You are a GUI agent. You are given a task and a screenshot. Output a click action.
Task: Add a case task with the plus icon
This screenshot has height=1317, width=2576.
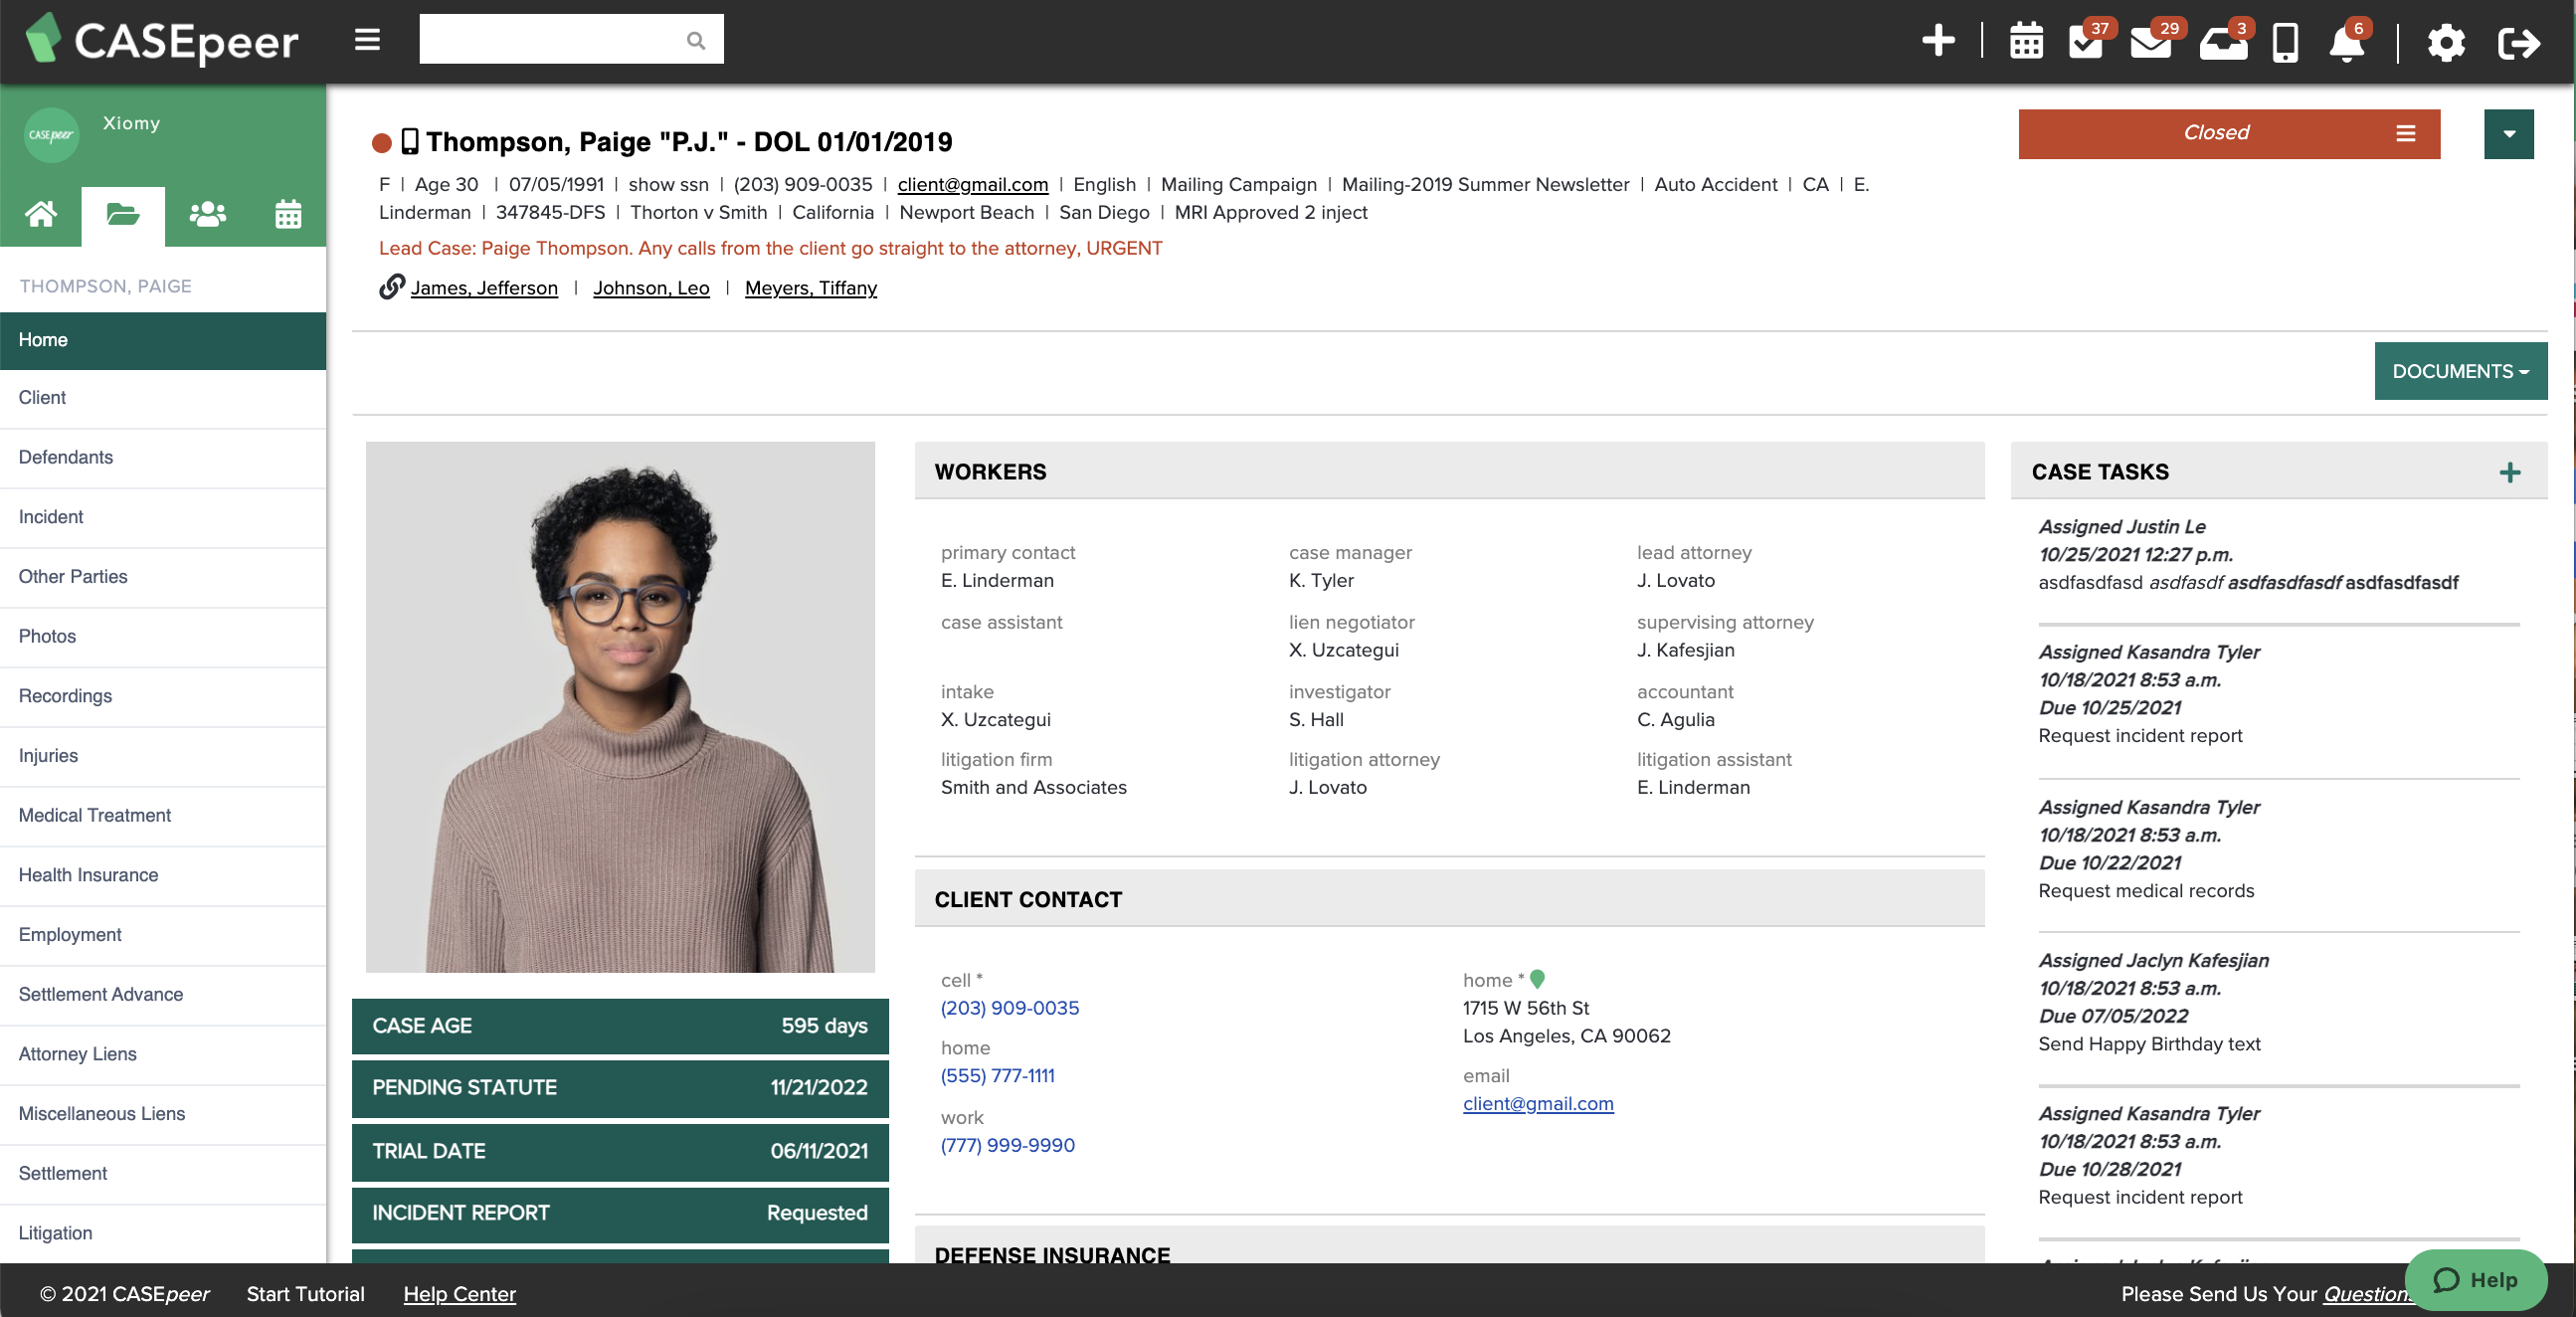pyautogui.click(x=2510, y=472)
